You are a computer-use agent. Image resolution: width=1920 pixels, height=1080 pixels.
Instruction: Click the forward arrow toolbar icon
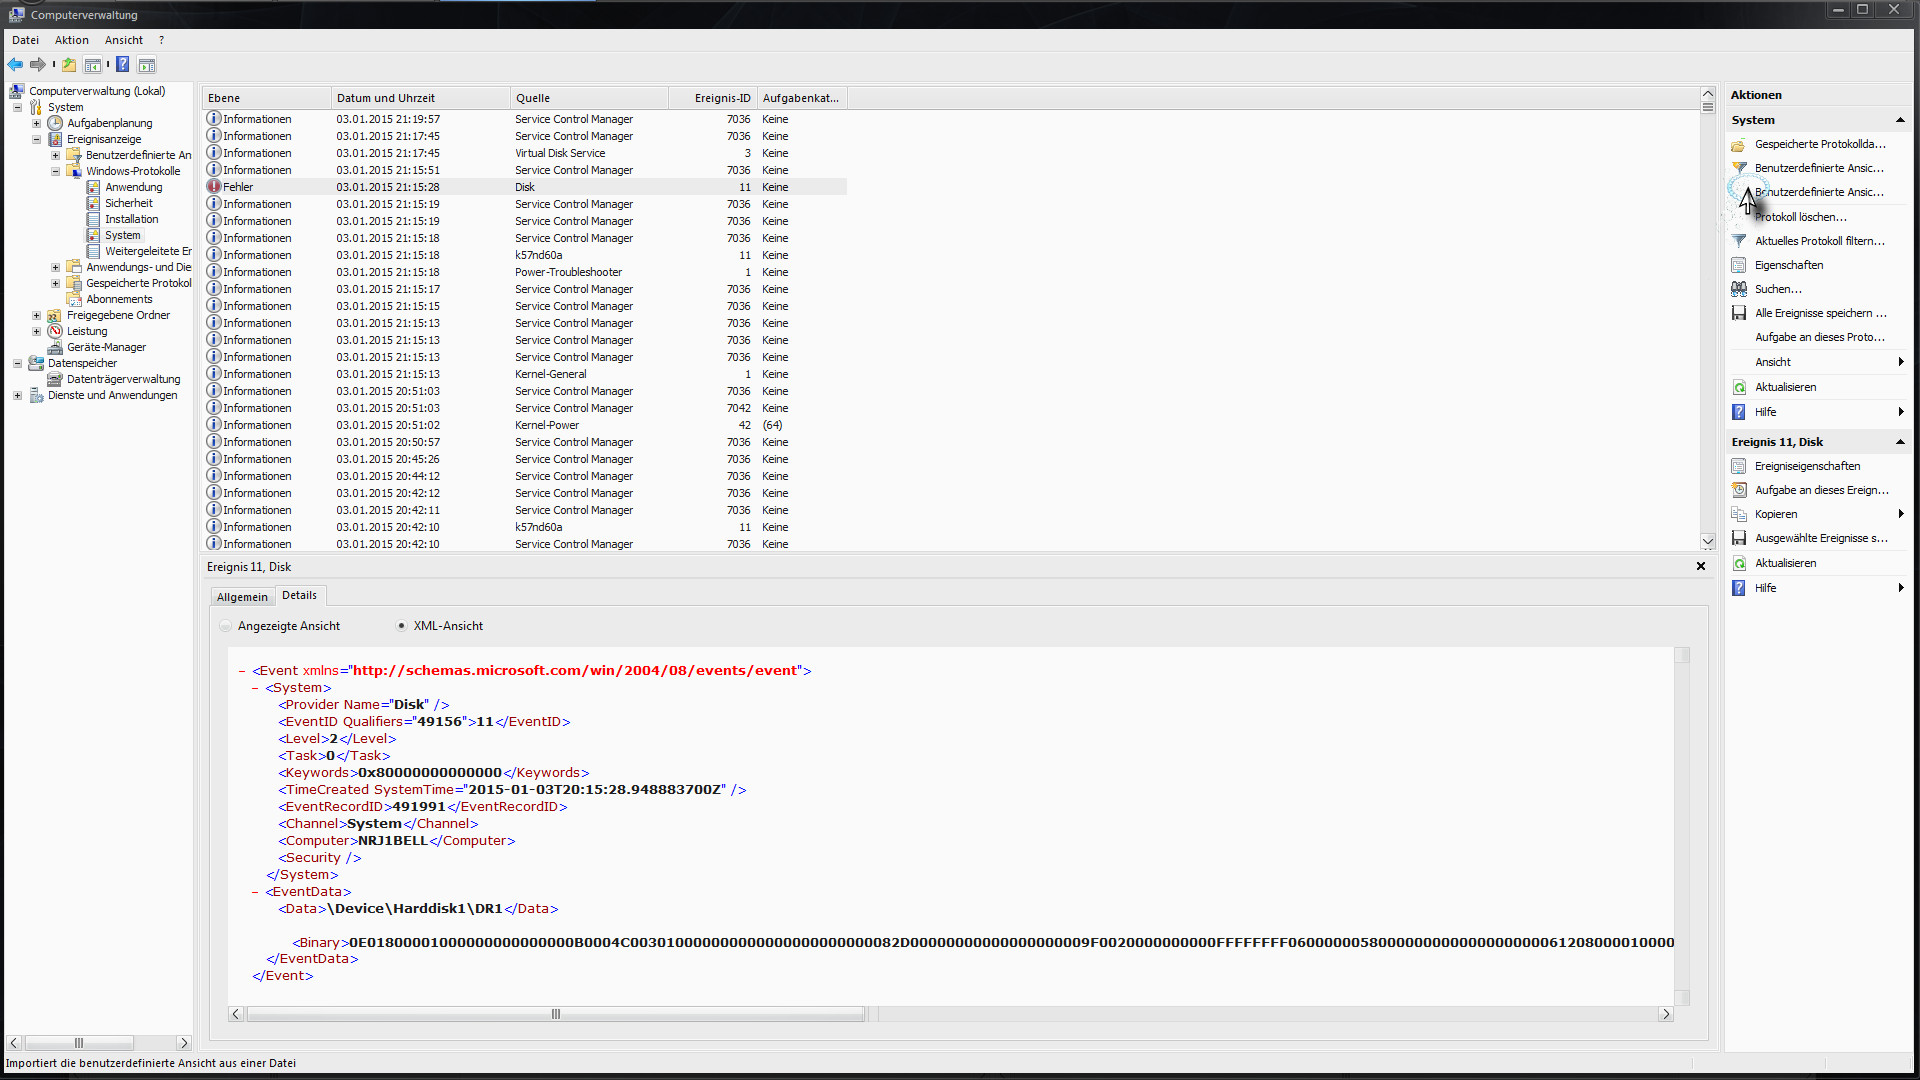[38, 65]
